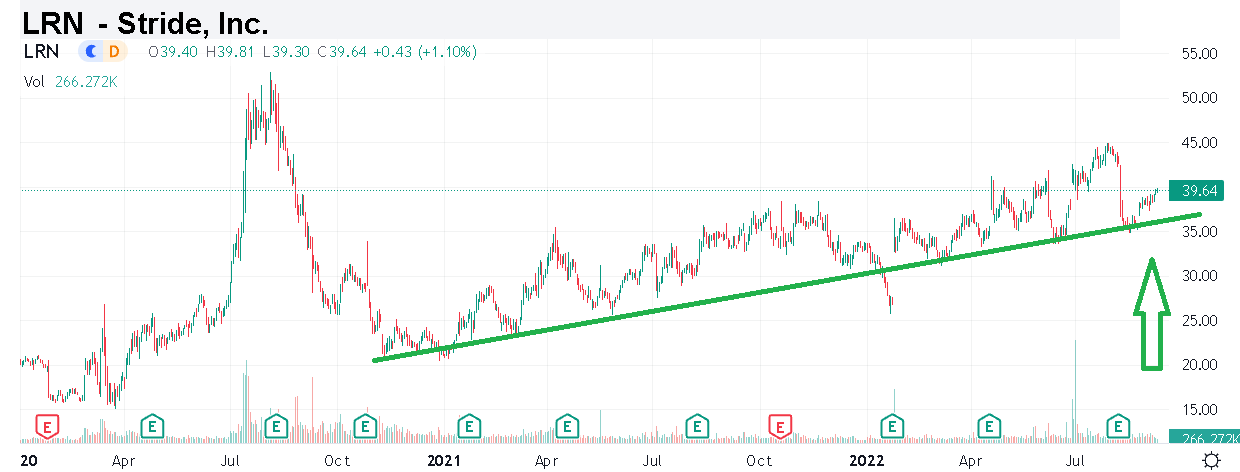Image resolution: width=1240 pixels, height=472 pixels.
Task: Open the earnings marker after October 2020
Action: pyautogui.click(x=365, y=427)
